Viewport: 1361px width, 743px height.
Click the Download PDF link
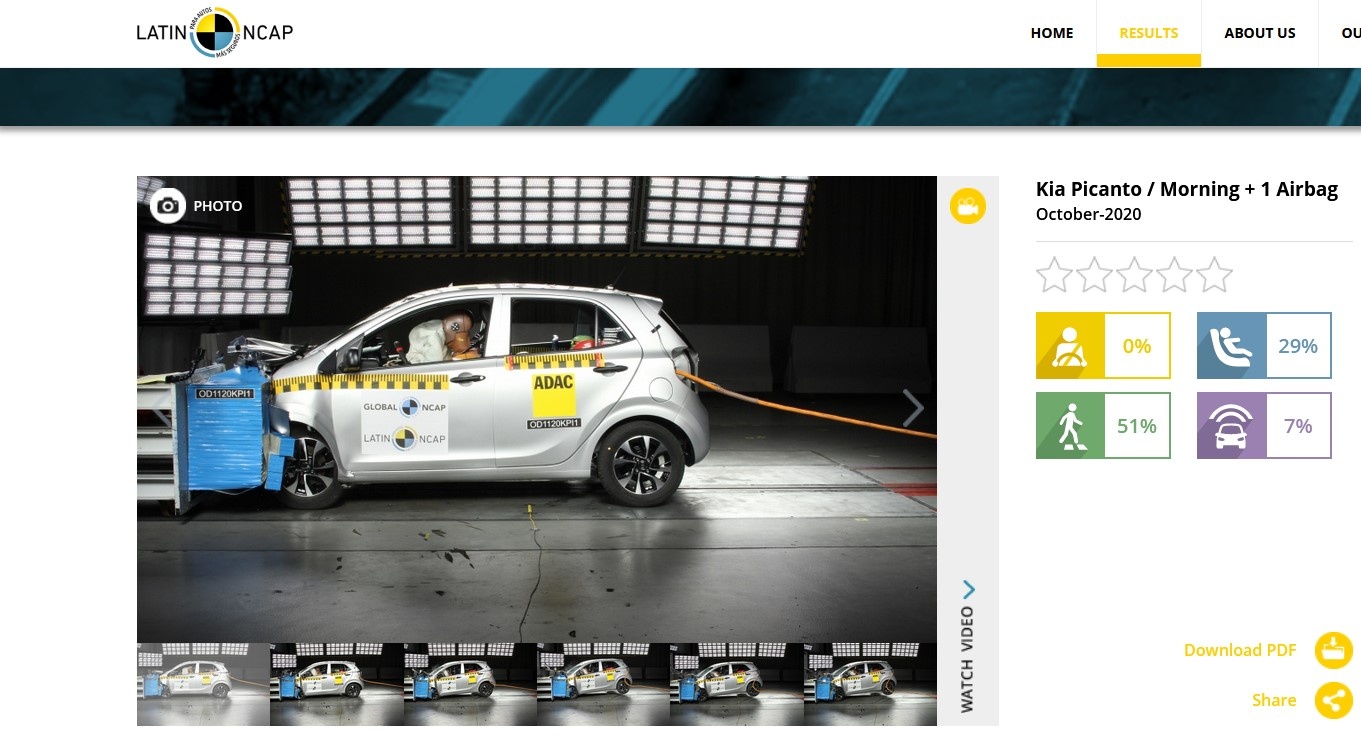[x=1239, y=650]
